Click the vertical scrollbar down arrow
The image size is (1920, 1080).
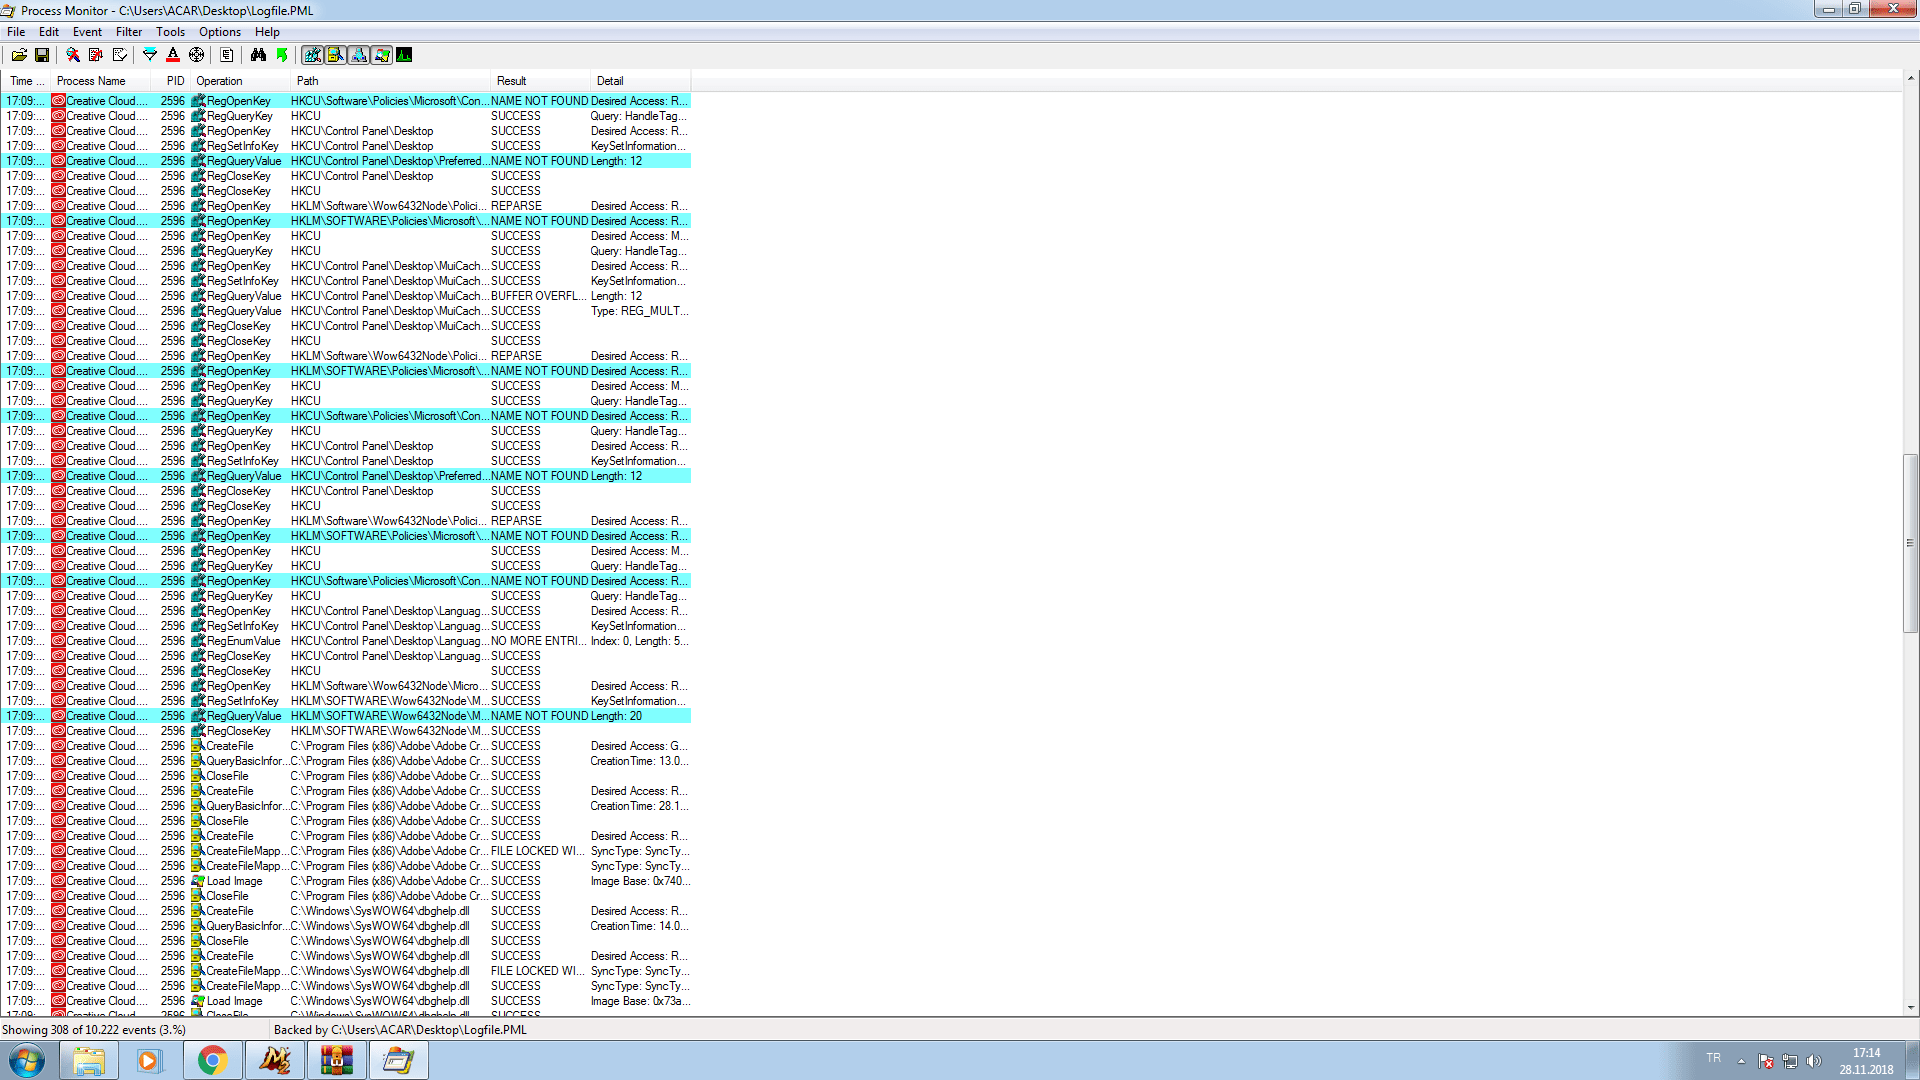point(1910,1008)
